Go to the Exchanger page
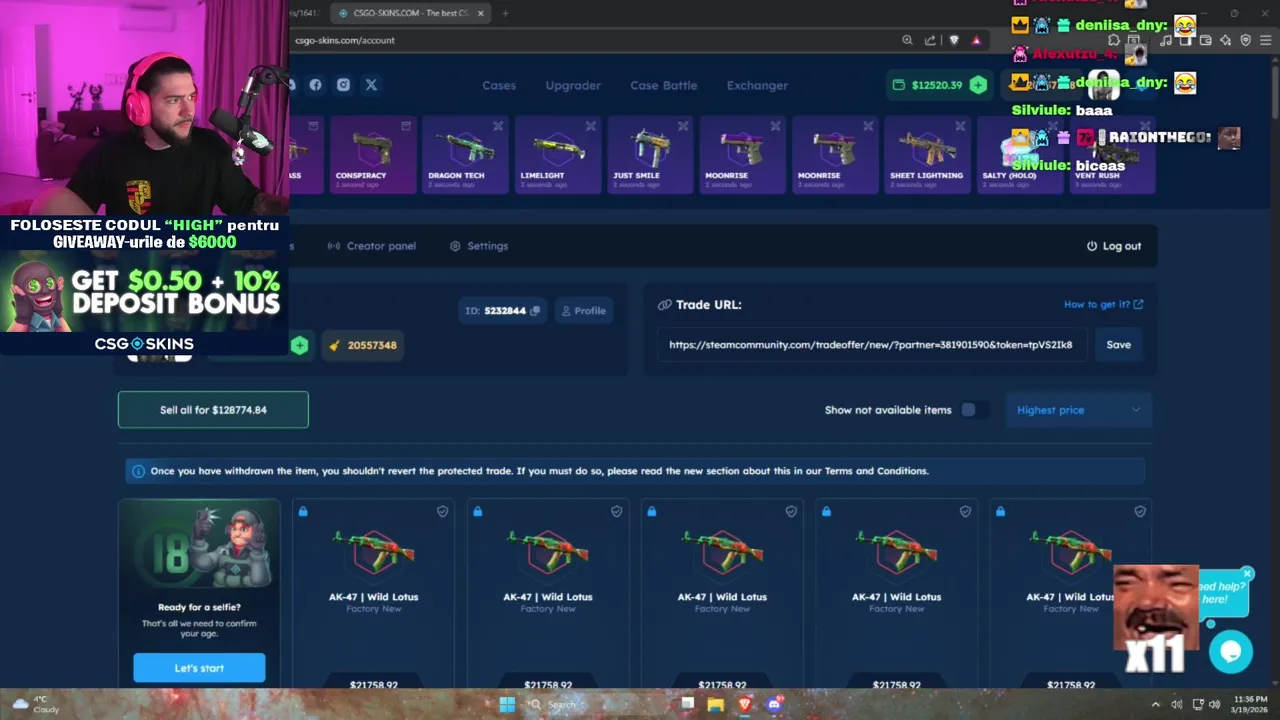This screenshot has width=1280, height=720. pyautogui.click(x=757, y=85)
